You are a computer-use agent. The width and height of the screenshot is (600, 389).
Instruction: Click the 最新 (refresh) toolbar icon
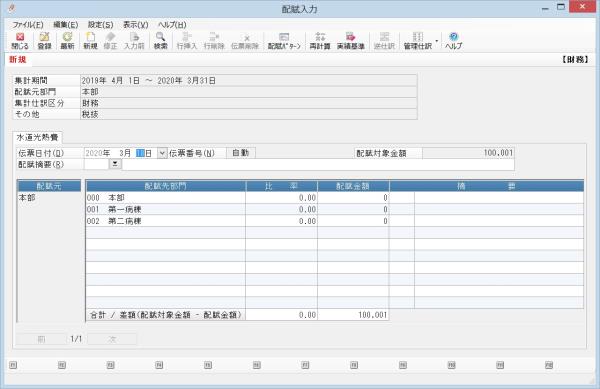tap(67, 41)
